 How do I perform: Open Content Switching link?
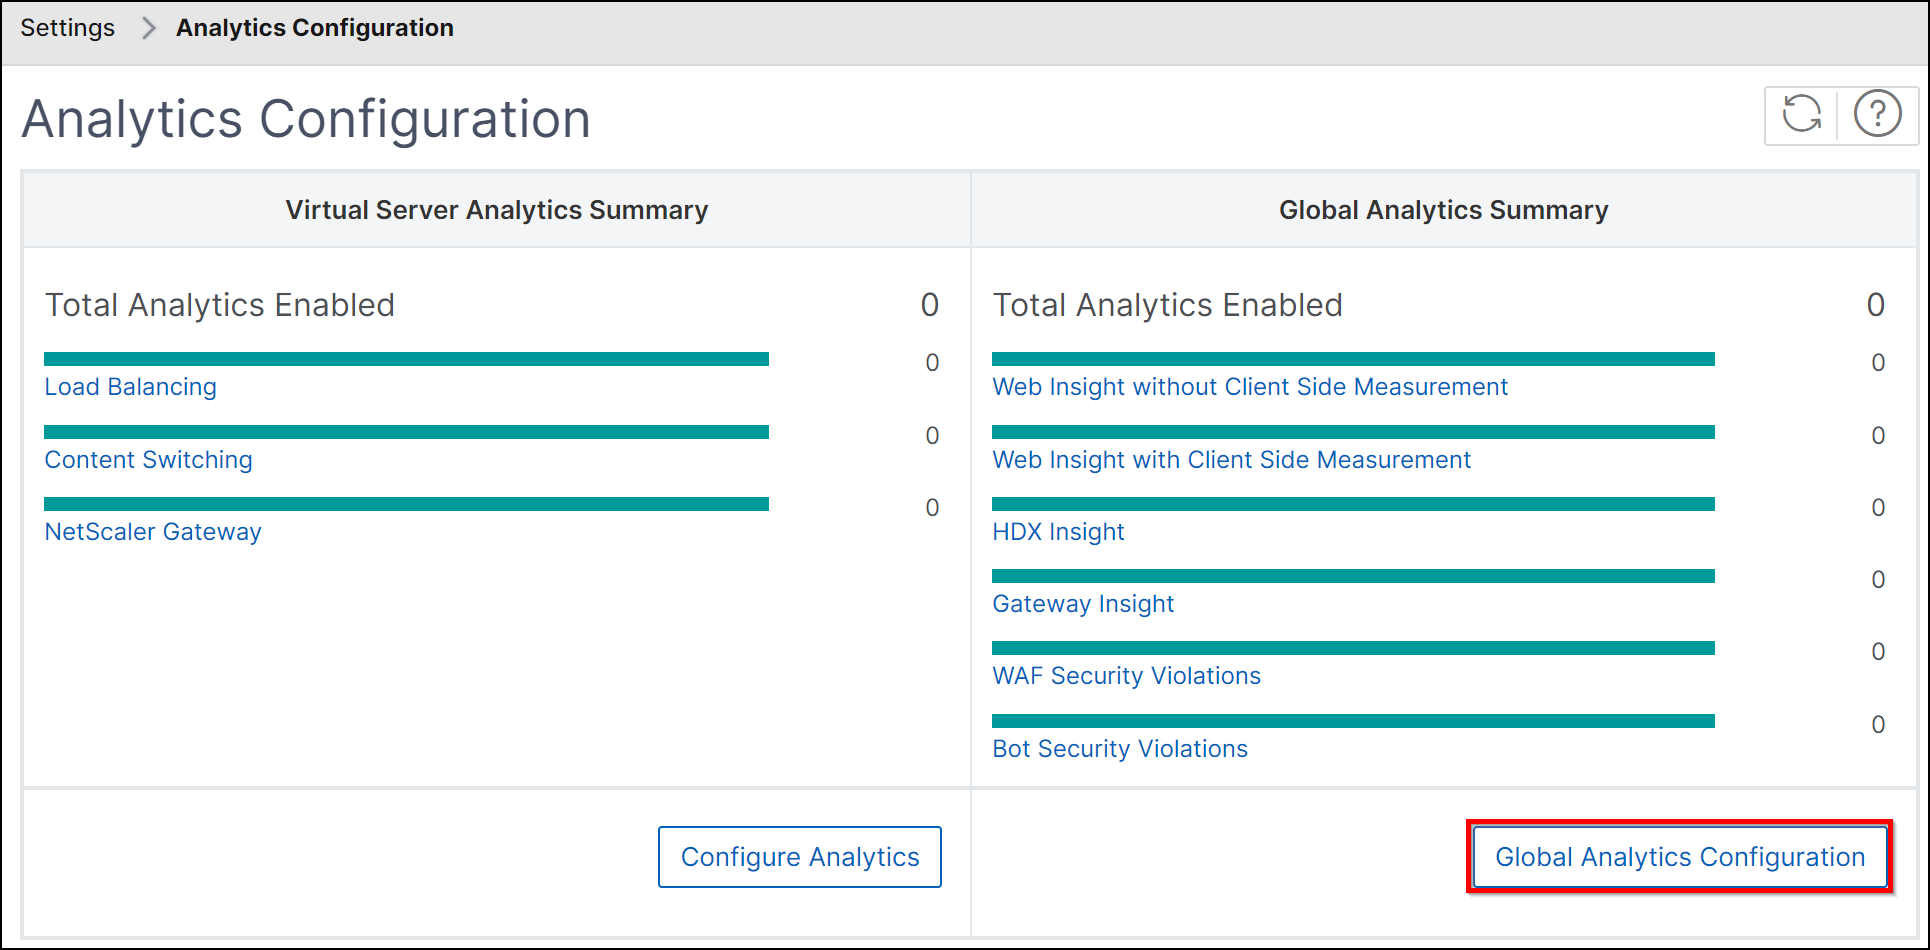(x=149, y=460)
